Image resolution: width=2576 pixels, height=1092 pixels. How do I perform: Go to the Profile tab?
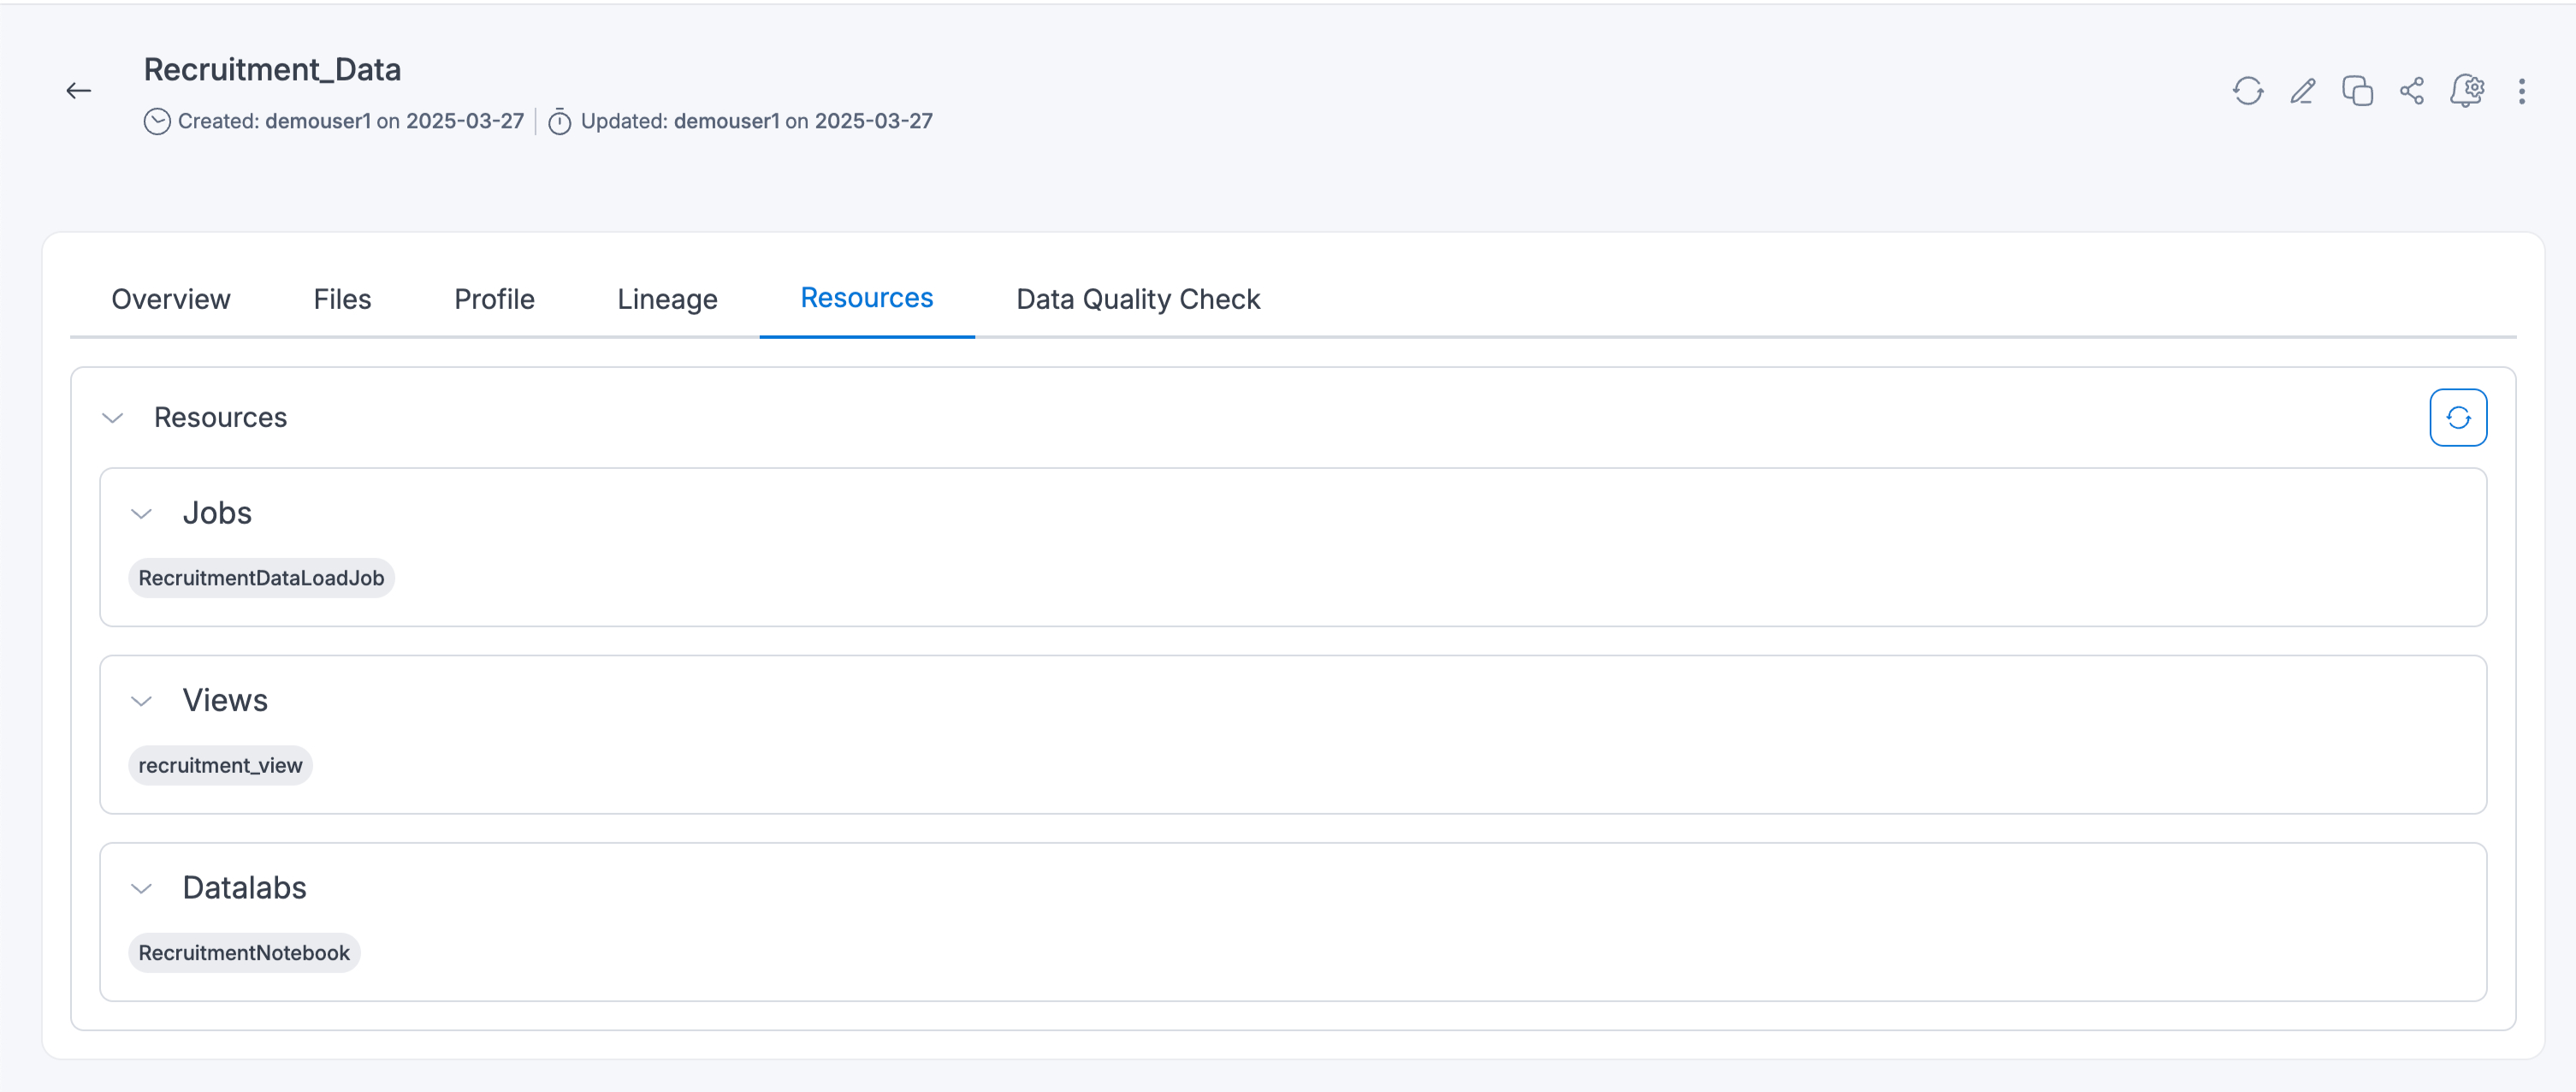[494, 299]
